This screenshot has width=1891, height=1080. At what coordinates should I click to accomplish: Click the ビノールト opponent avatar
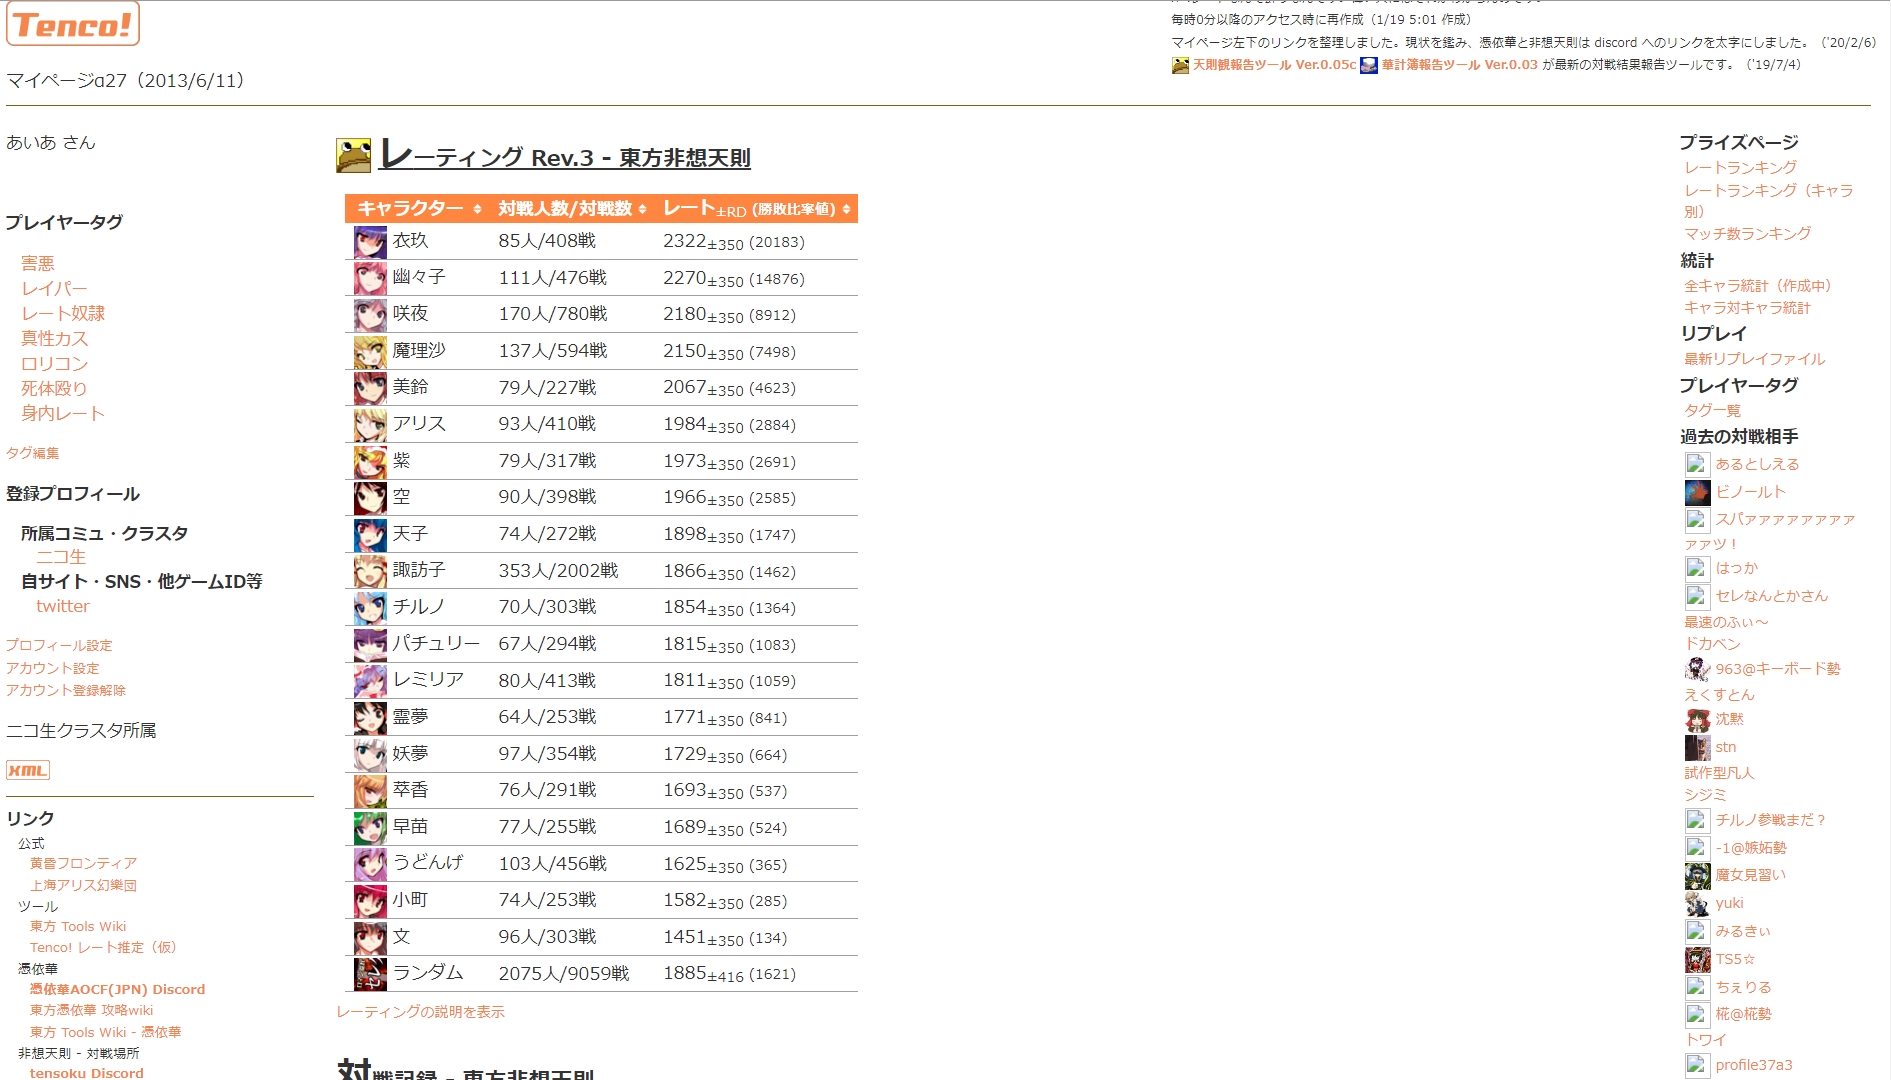(1697, 492)
